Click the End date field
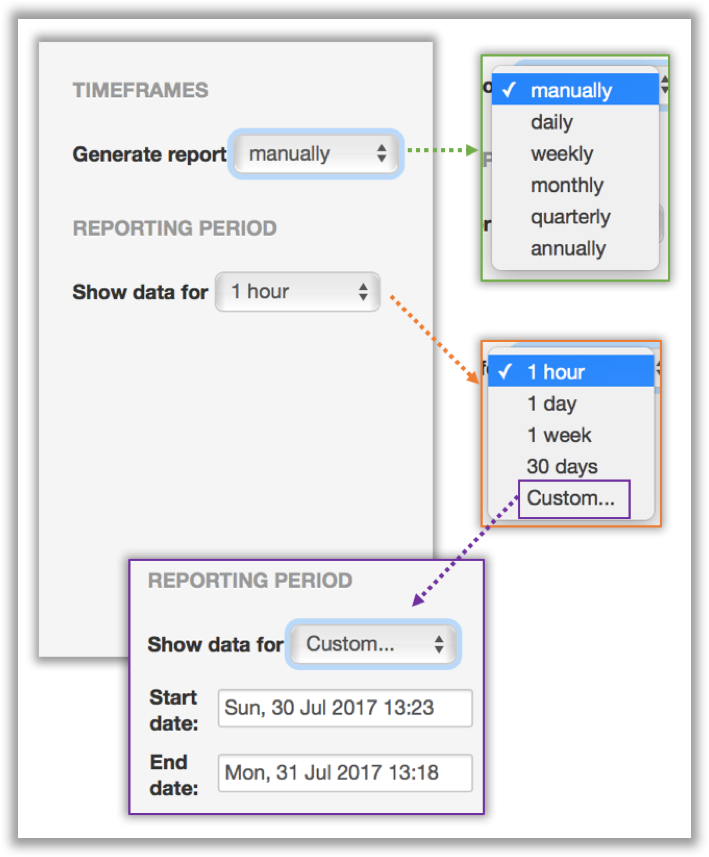709x857 pixels. (344, 772)
